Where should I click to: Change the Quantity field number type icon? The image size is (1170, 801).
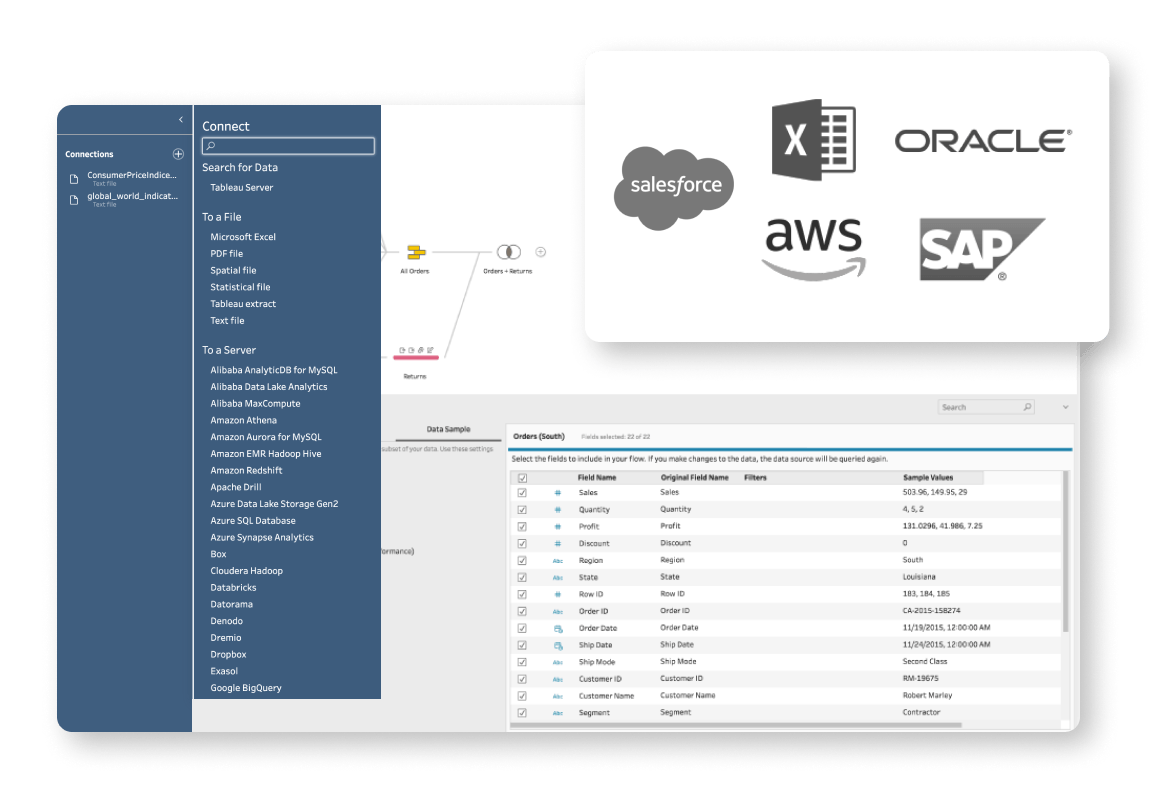click(557, 510)
